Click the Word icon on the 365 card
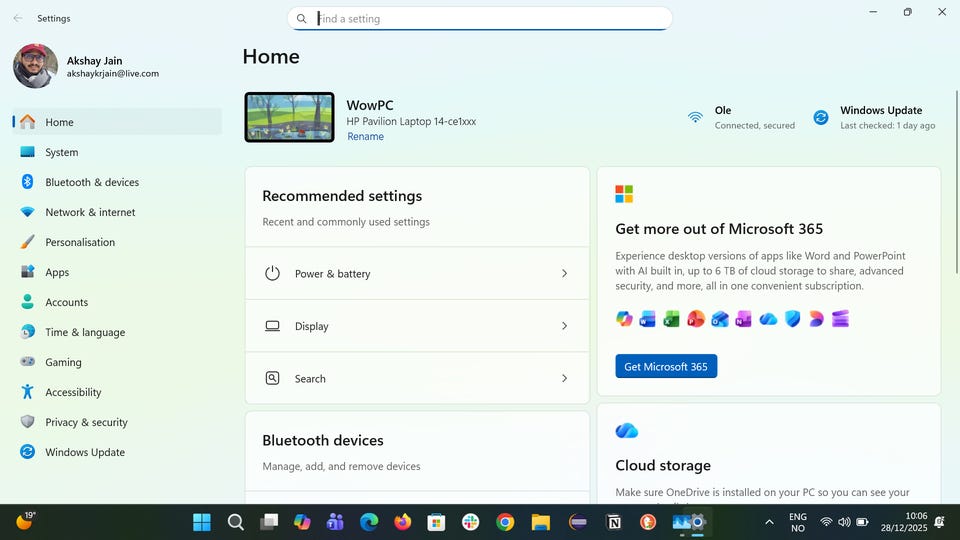This screenshot has width=960, height=540. tap(647, 319)
